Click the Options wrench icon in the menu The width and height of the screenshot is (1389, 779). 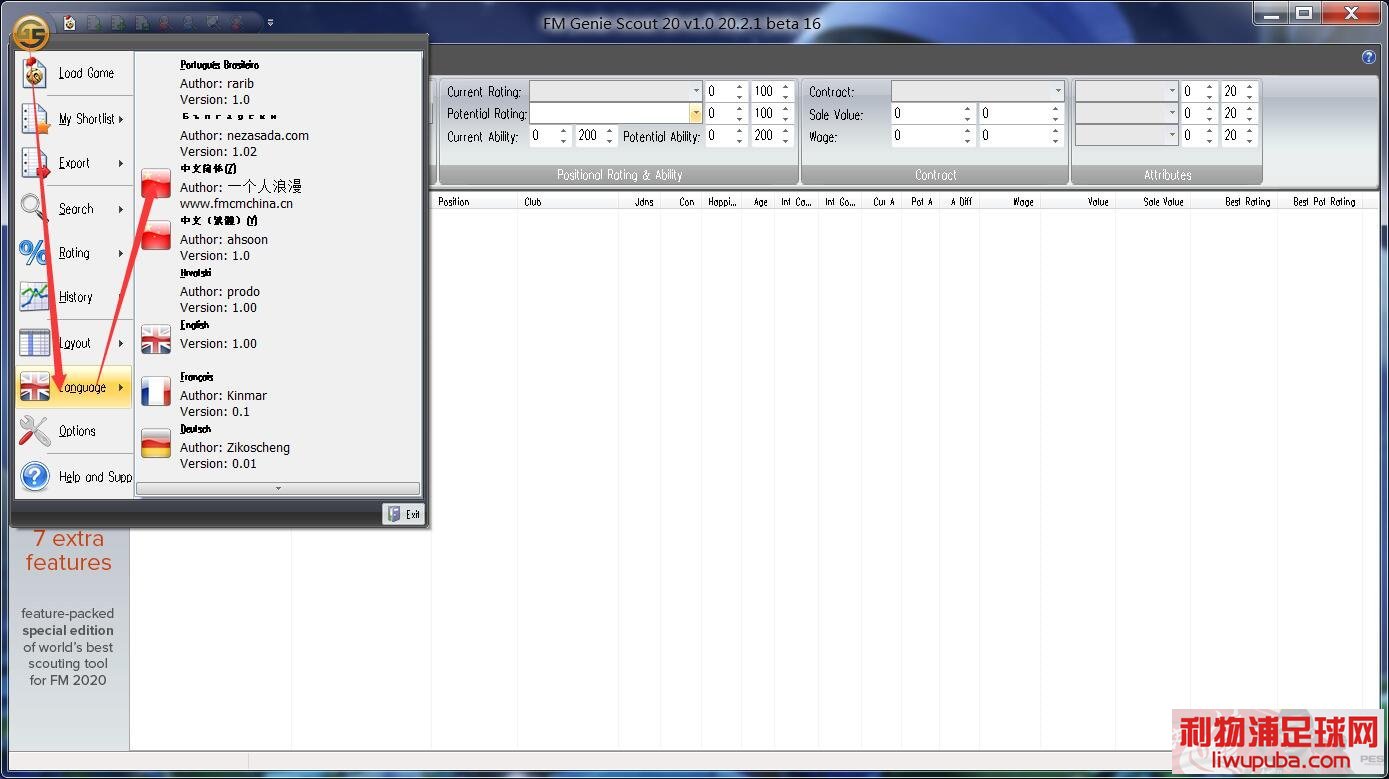point(35,431)
